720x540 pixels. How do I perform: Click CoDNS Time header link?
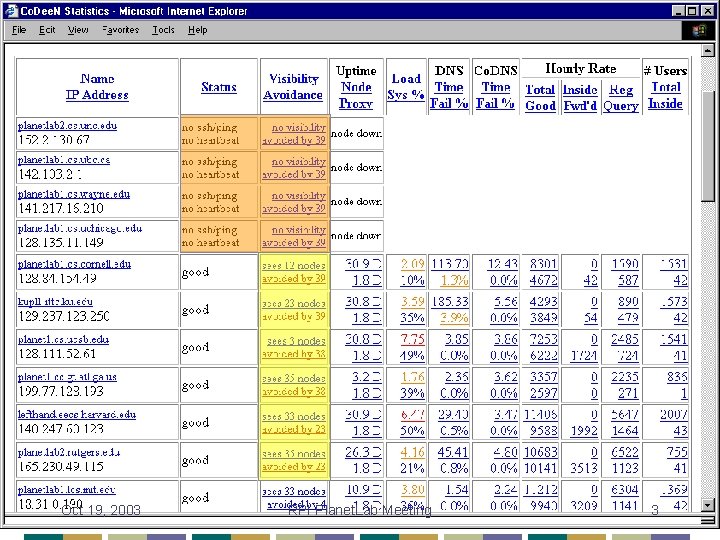click(x=496, y=87)
